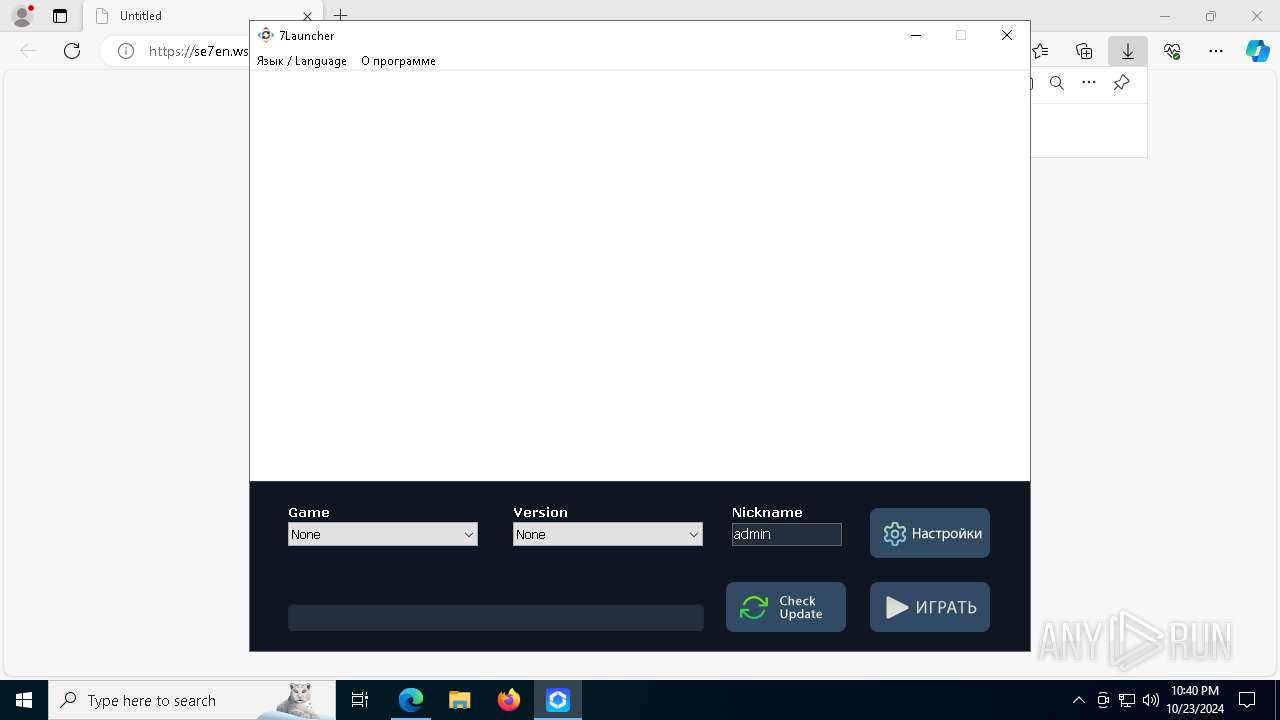The image size is (1280, 720).
Task: Show hidden system tray icons
Action: 1078,700
